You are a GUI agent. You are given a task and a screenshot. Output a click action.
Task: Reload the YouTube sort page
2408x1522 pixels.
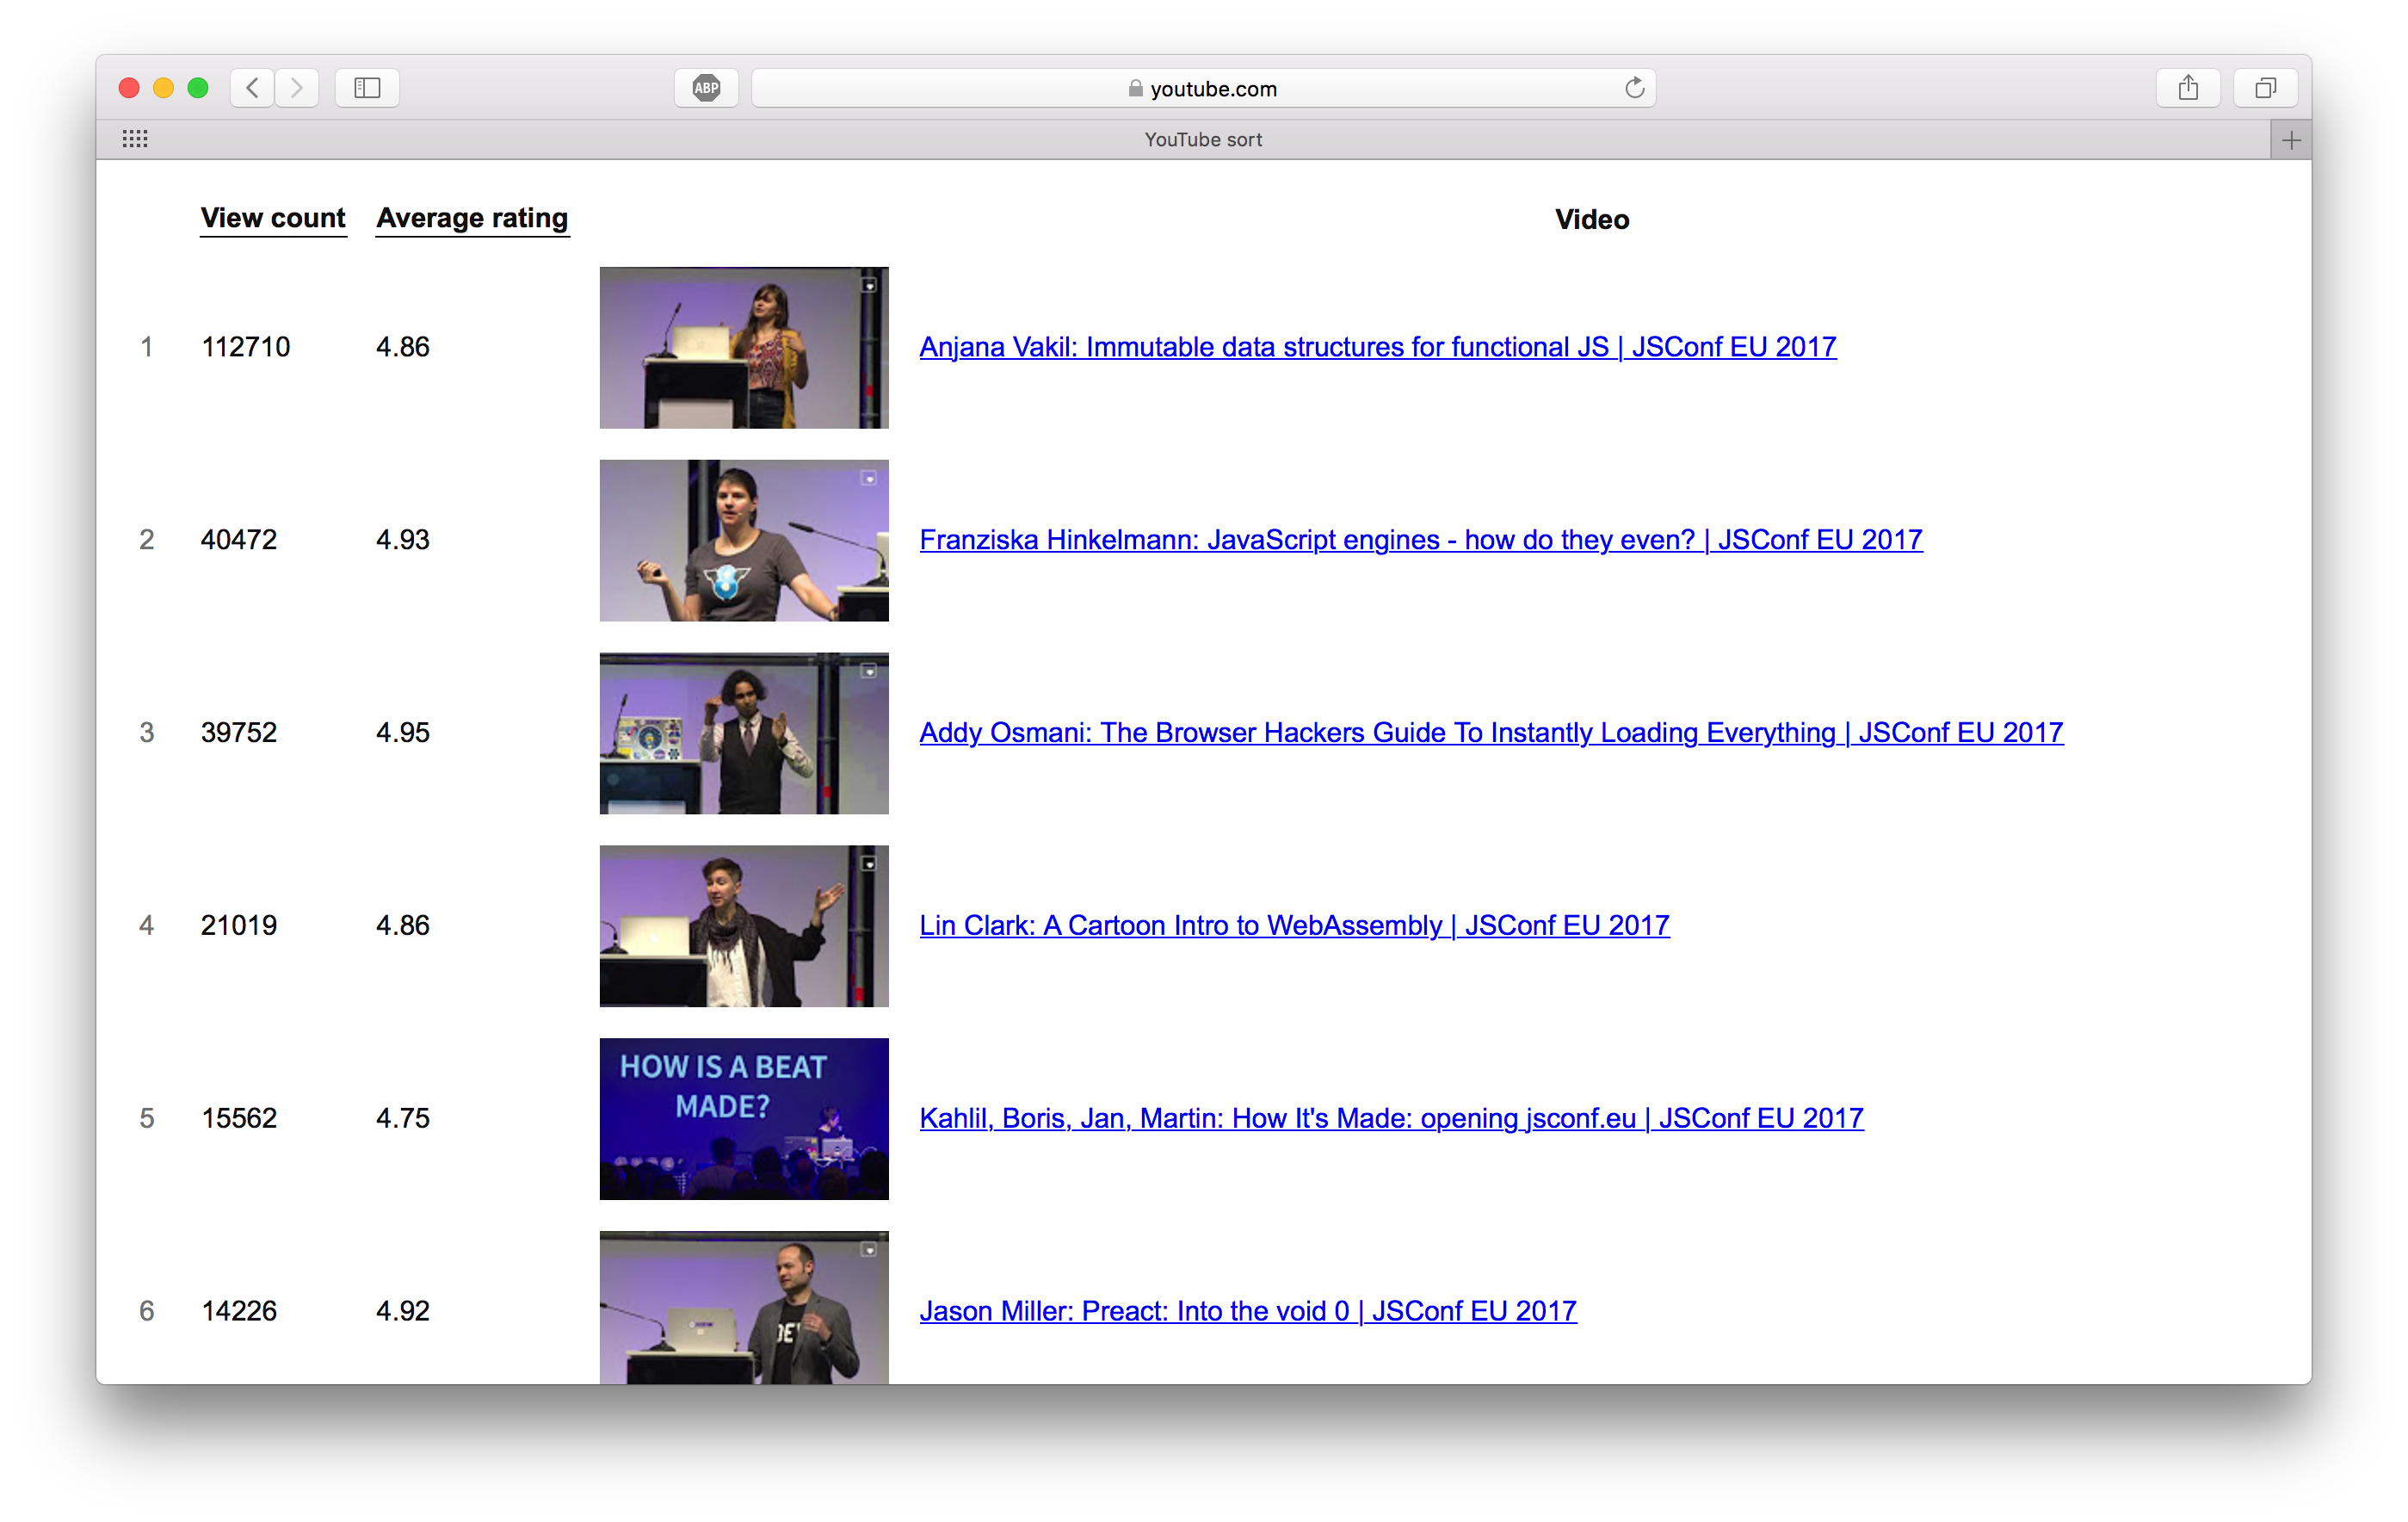point(1635,88)
